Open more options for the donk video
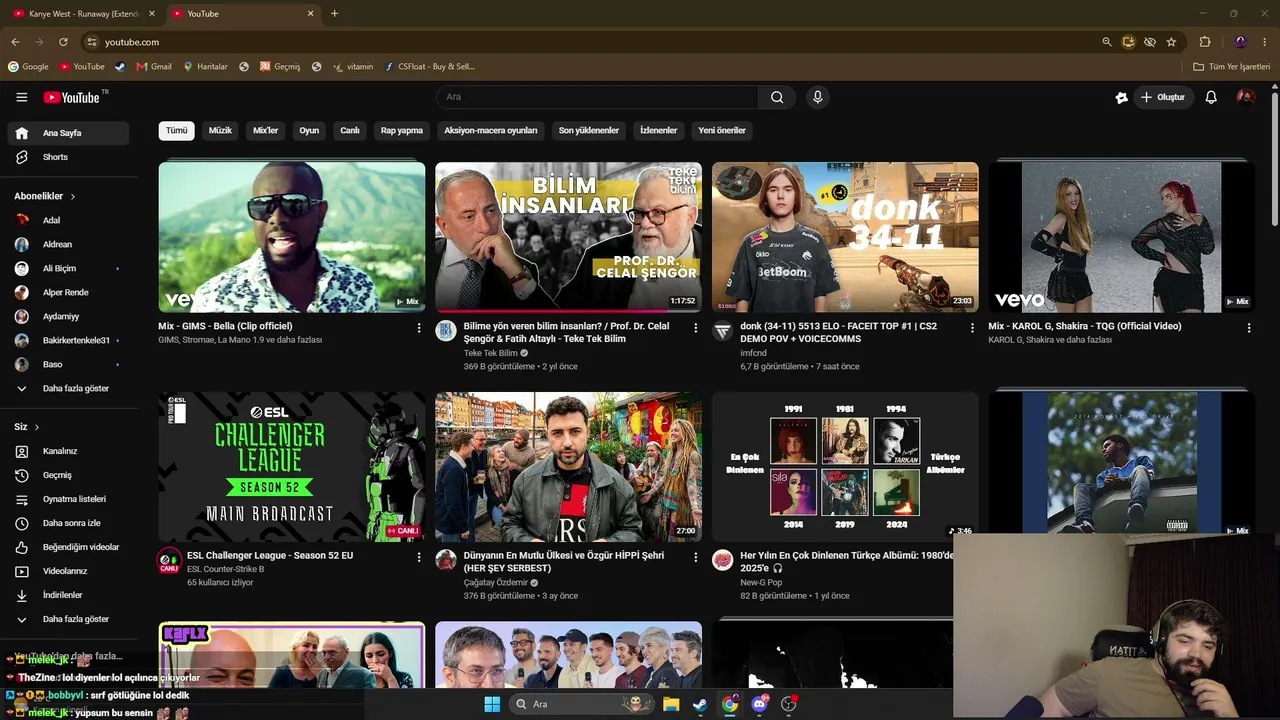This screenshot has height=720, width=1280. pos(972,327)
